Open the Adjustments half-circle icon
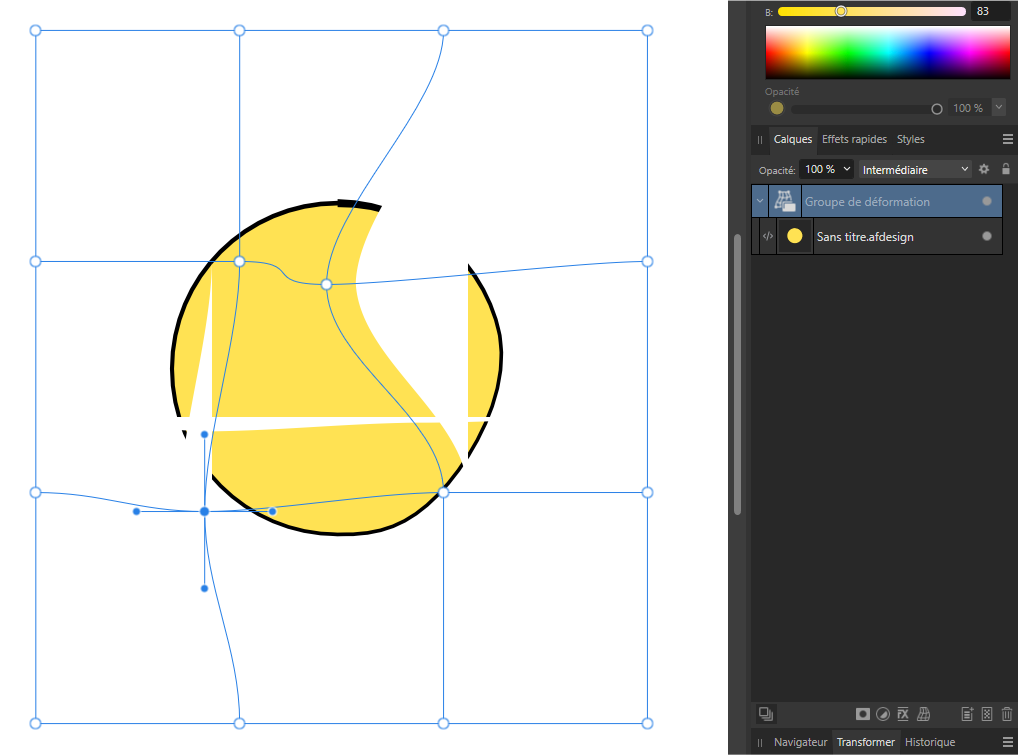 [x=882, y=714]
